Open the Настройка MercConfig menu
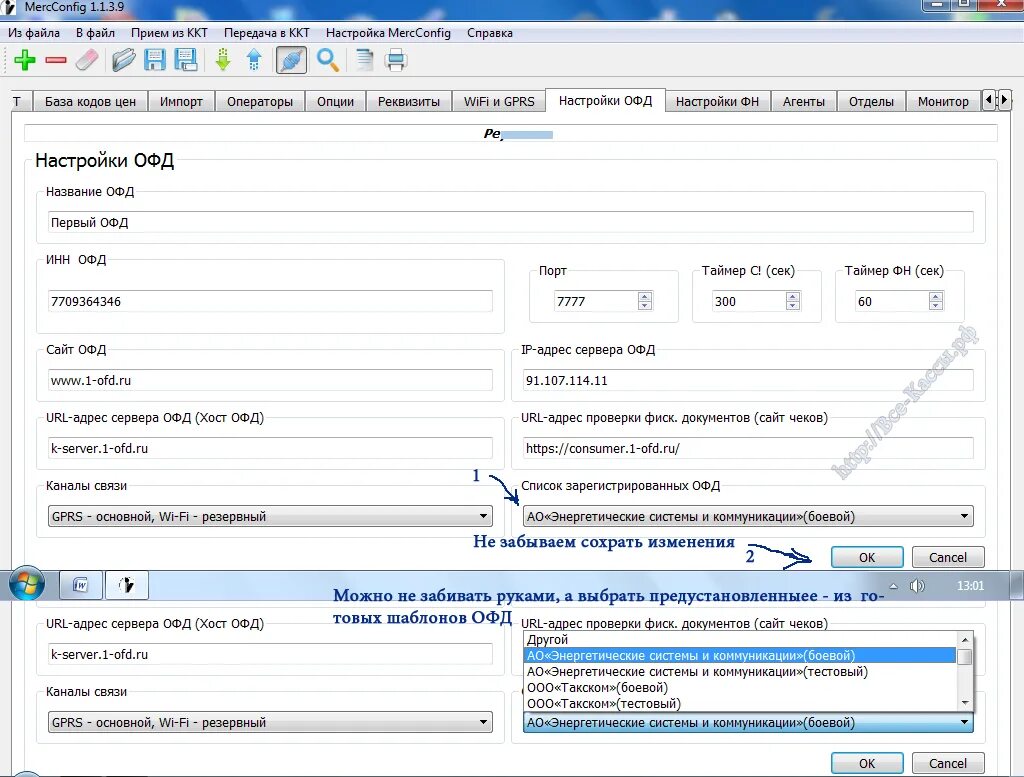This screenshot has width=1024, height=777. pos(388,33)
